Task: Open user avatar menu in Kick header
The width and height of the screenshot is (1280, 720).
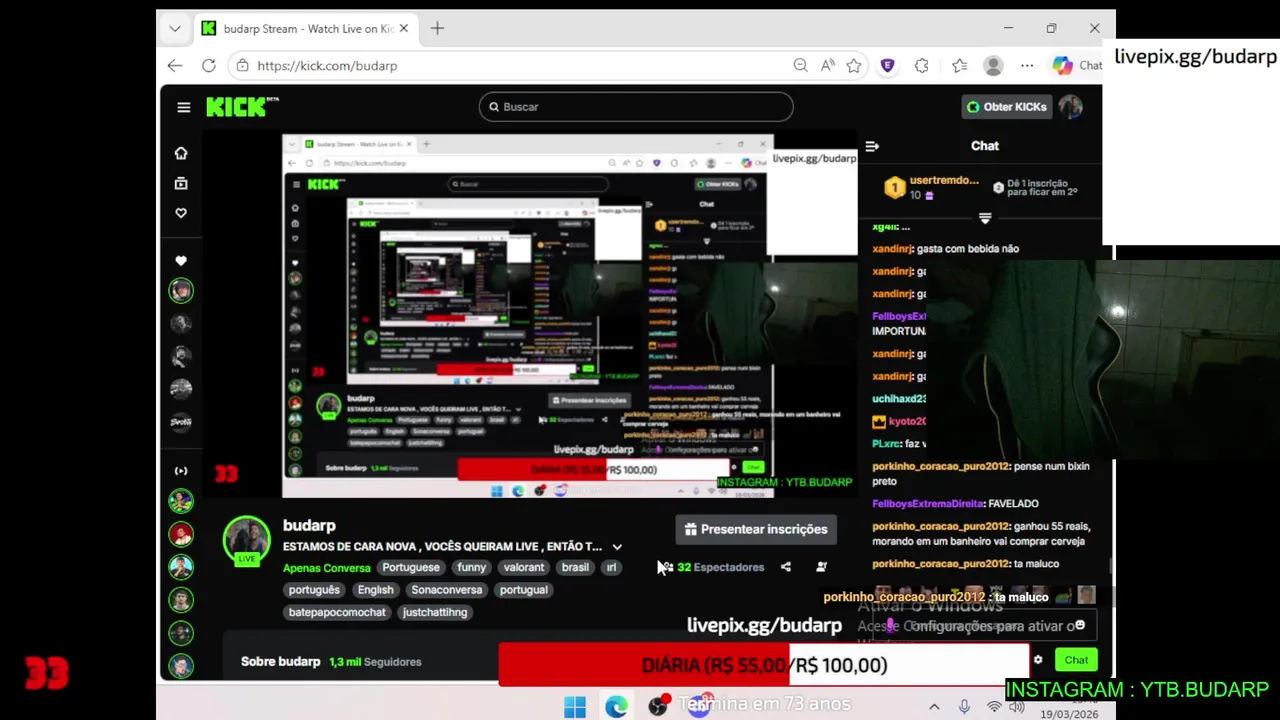Action: (1071, 107)
